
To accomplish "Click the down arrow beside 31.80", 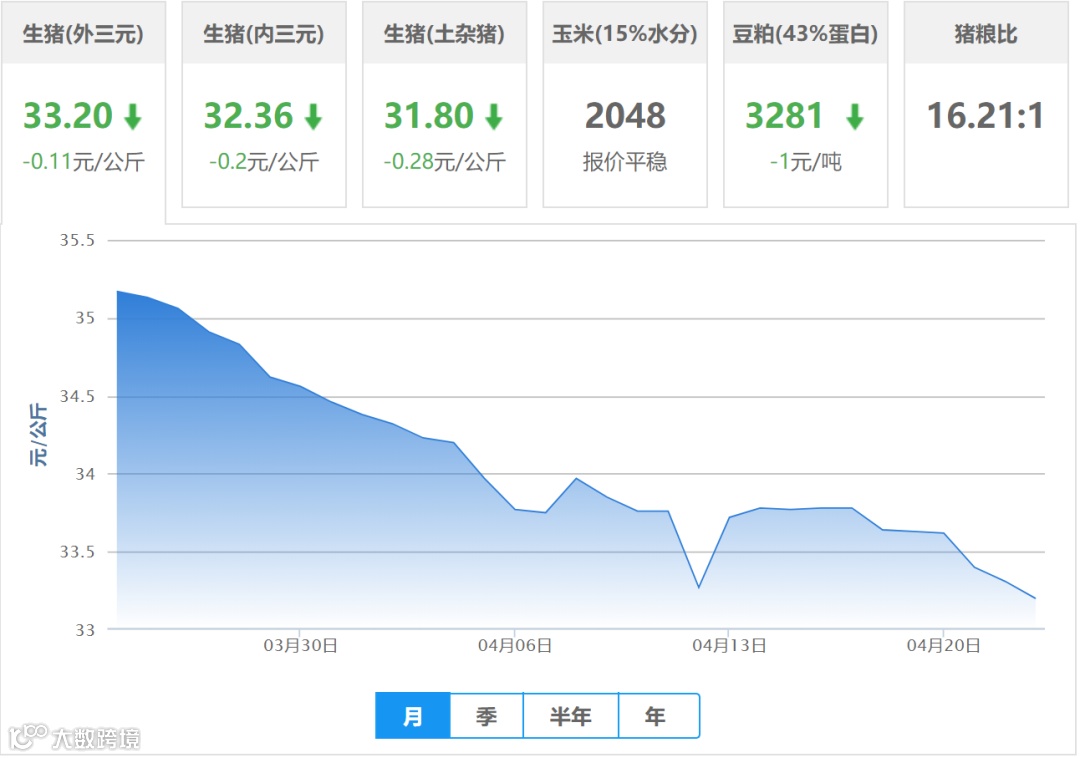I will (x=494, y=116).
